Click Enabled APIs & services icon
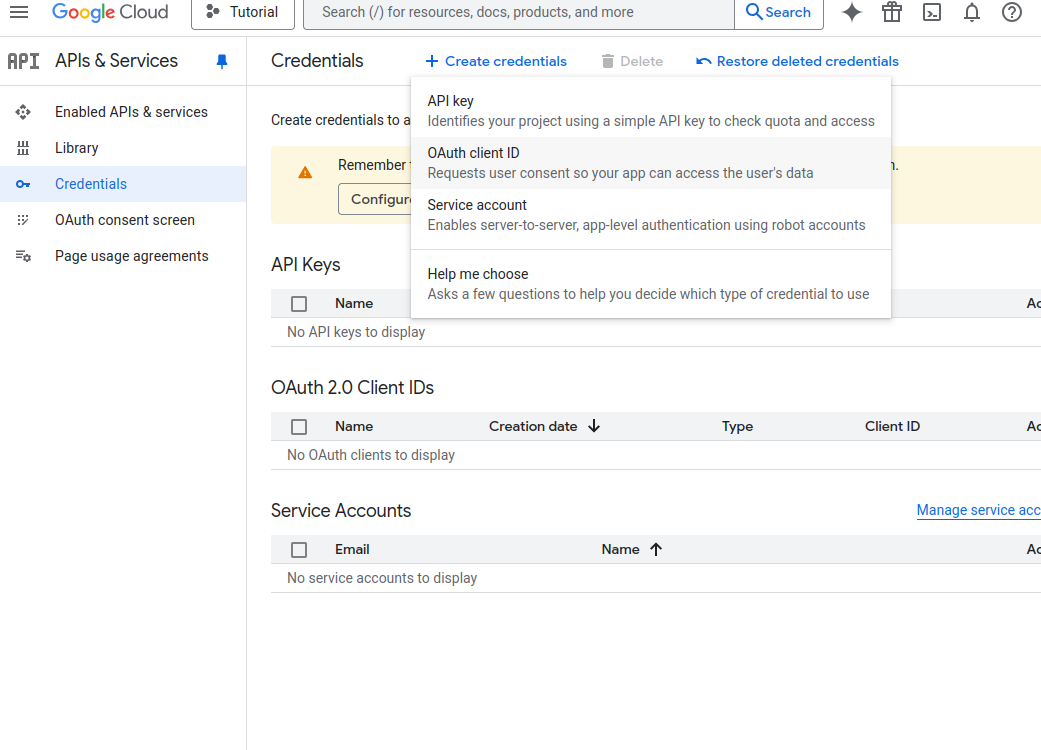This screenshot has width=1041, height=750. click(x=23, y=112)
